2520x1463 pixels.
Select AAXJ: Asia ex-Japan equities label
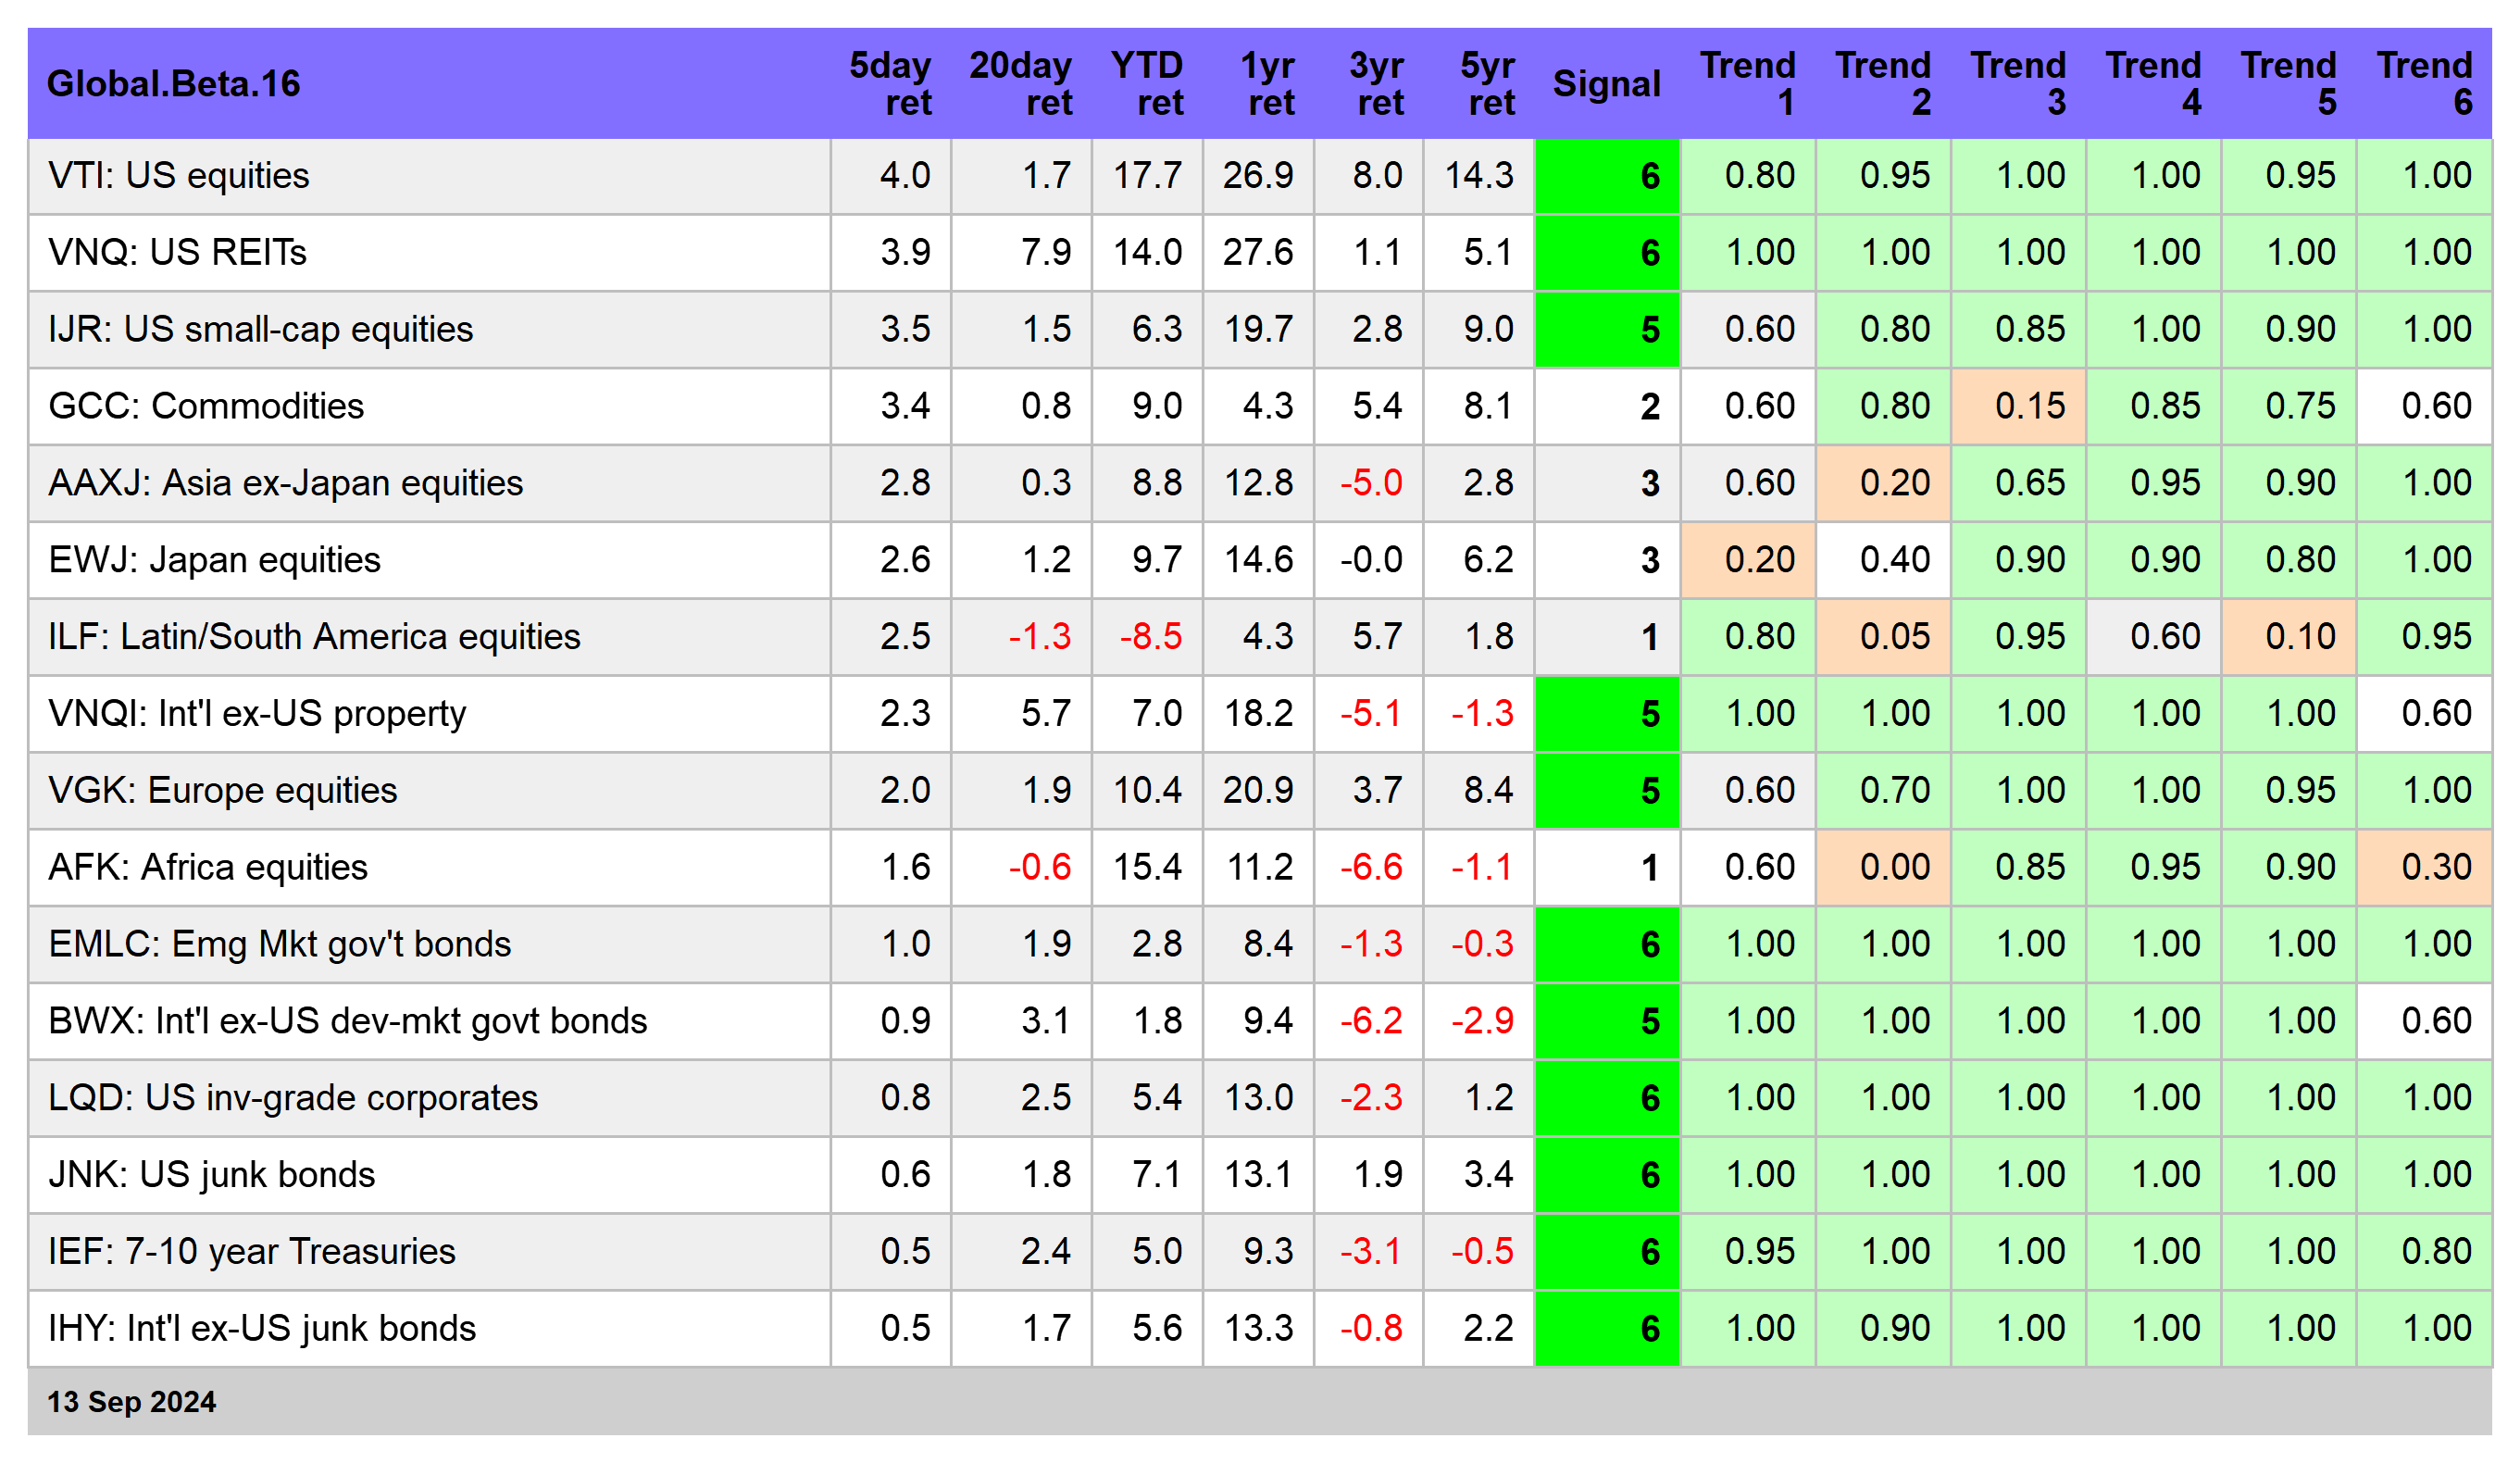click(285, 483)
